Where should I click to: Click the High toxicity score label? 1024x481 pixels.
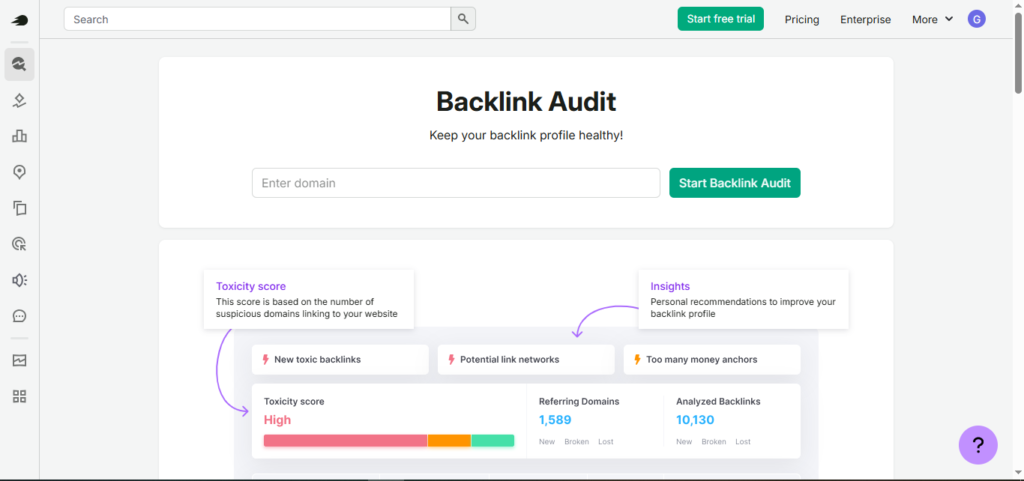tap(278, 420)
